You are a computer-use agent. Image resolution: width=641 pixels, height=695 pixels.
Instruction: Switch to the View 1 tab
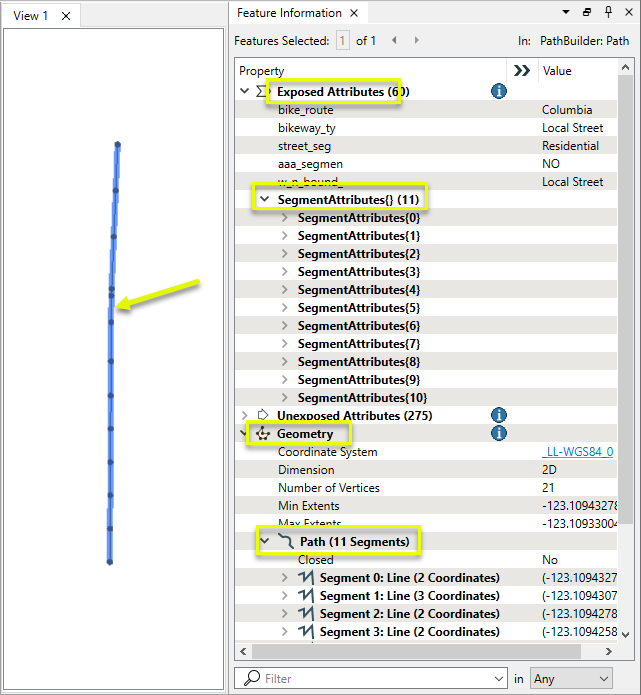coord(30,16)
